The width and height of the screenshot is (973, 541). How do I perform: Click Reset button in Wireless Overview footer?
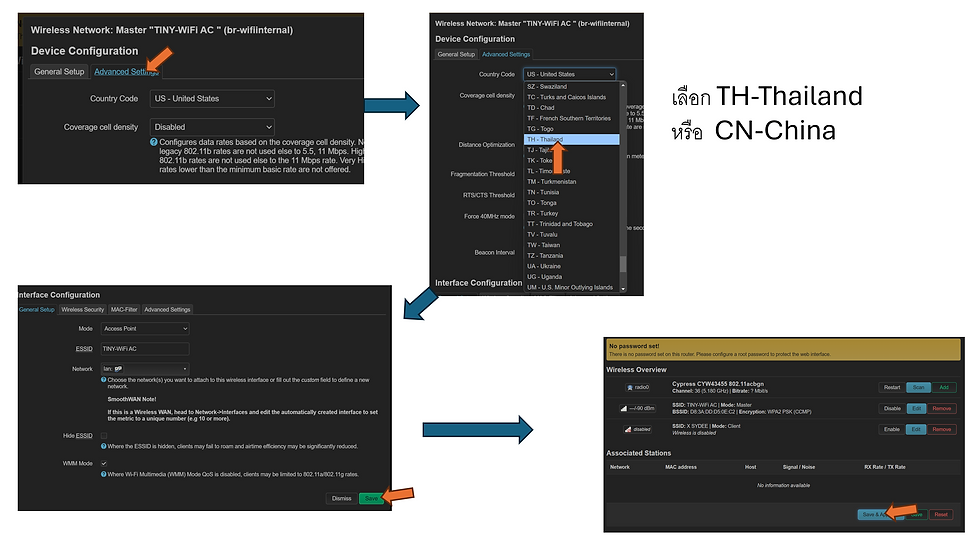941,514
